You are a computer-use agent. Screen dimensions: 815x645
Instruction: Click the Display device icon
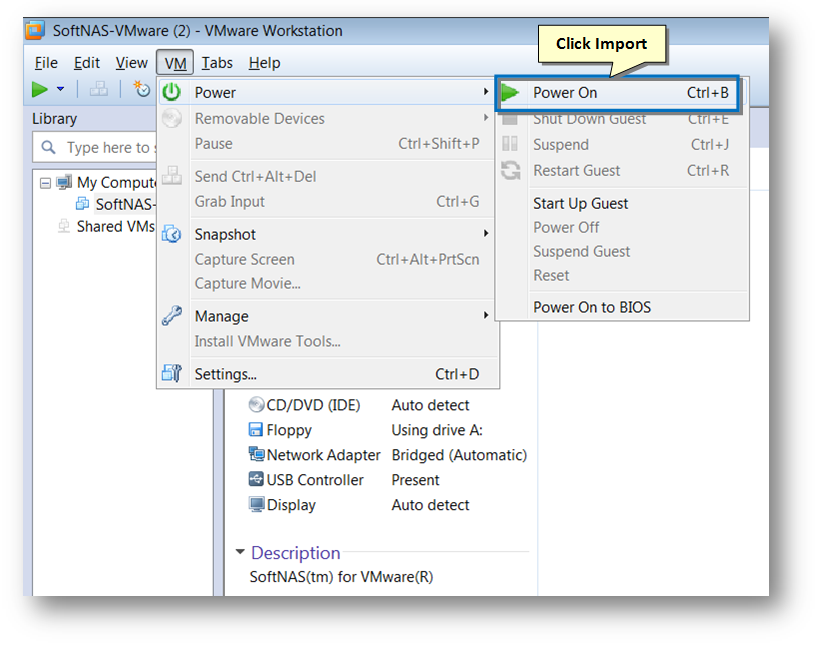(x=256, y=504)
